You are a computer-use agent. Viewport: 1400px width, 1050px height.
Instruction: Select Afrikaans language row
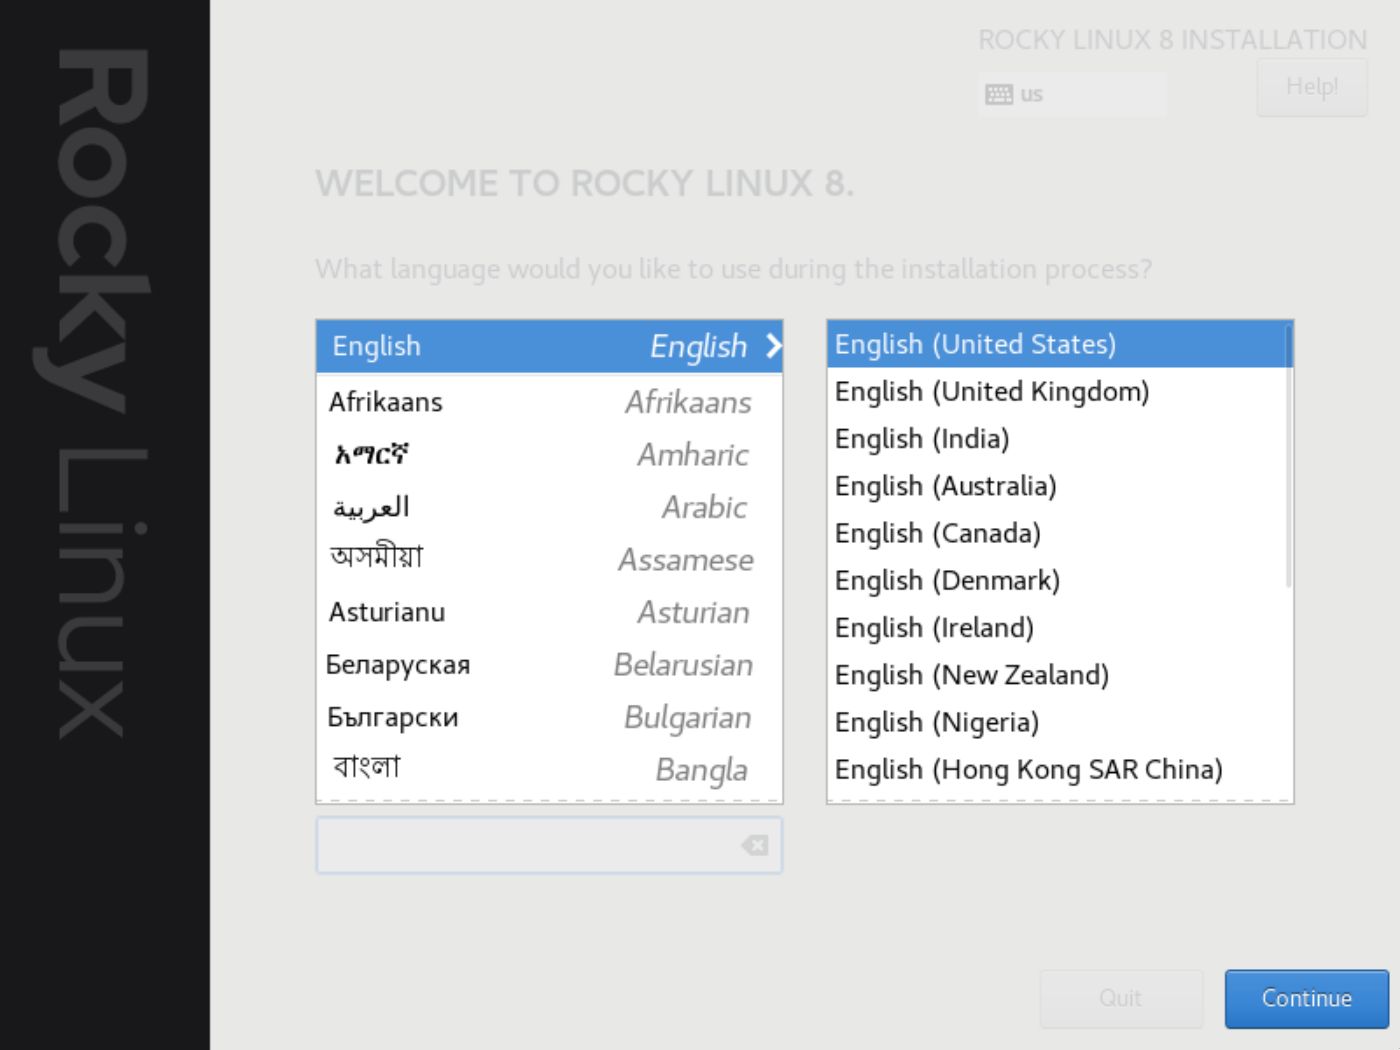pos(549,402)
